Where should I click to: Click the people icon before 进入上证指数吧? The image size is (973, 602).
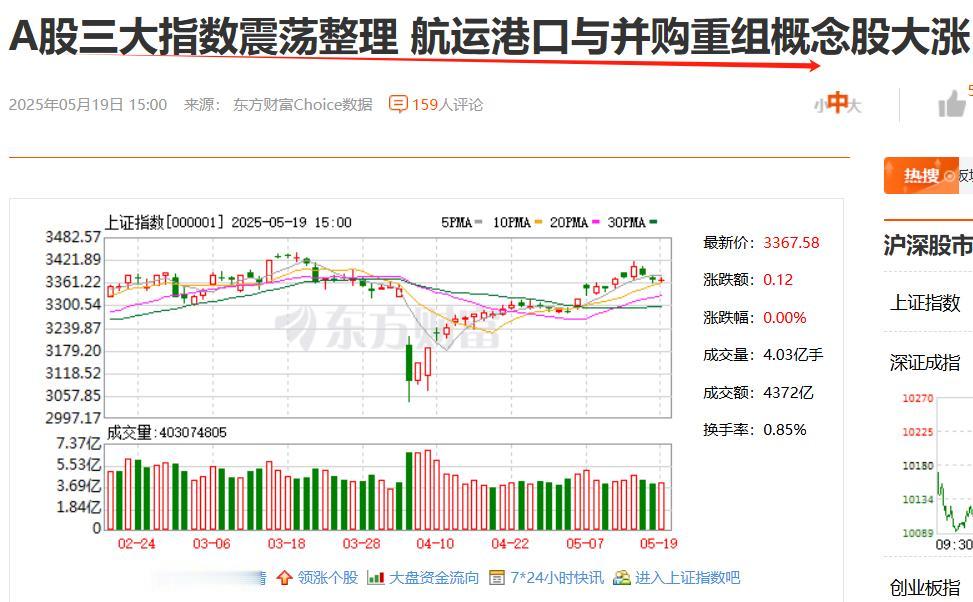pyautogui.click(x=621, y=578)
